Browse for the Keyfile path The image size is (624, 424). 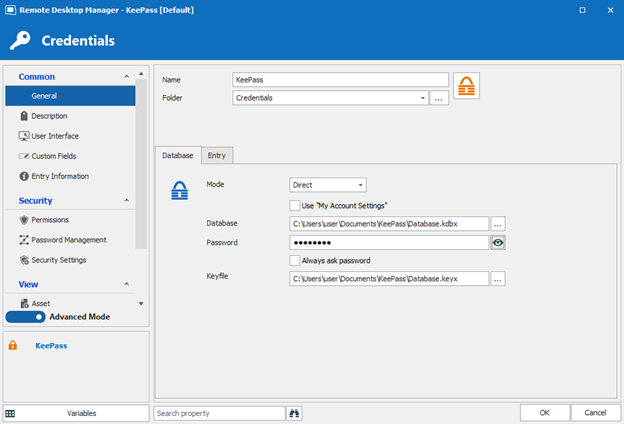(x=497, y=279)
